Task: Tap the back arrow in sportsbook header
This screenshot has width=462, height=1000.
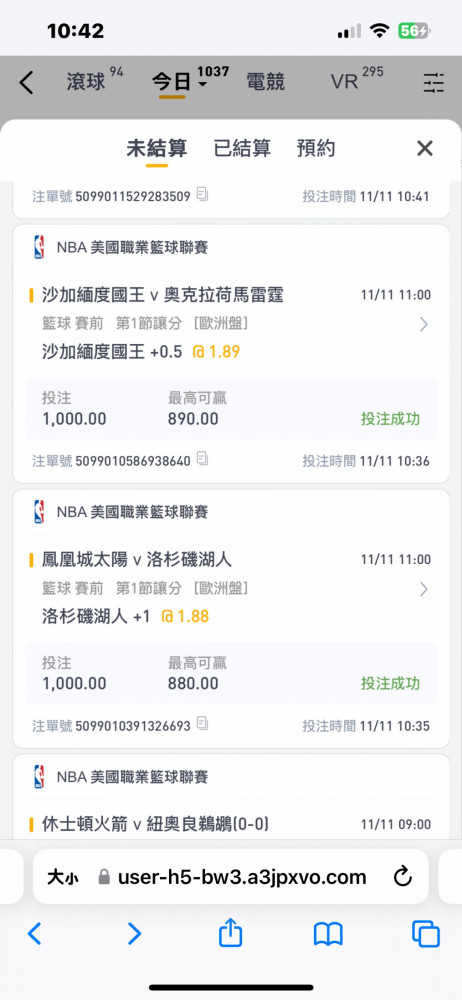Action: coord(26,83)
